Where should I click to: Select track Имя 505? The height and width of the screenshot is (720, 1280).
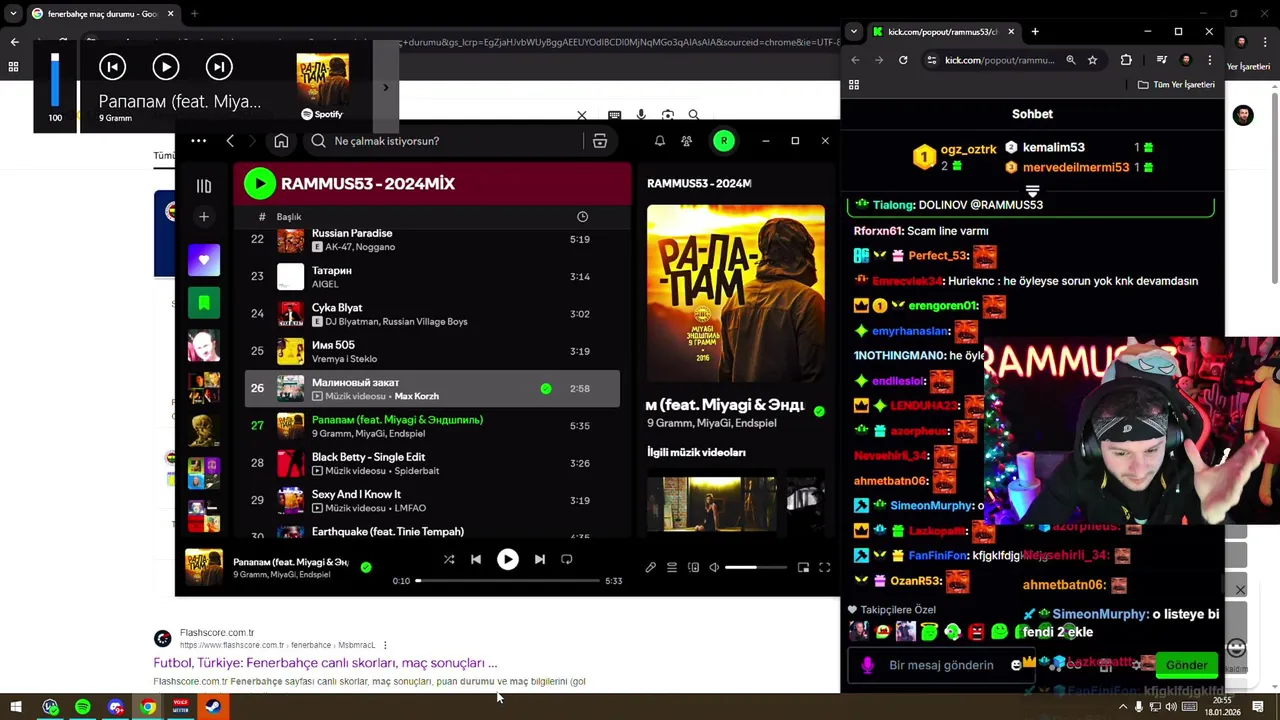coord(432,351)
